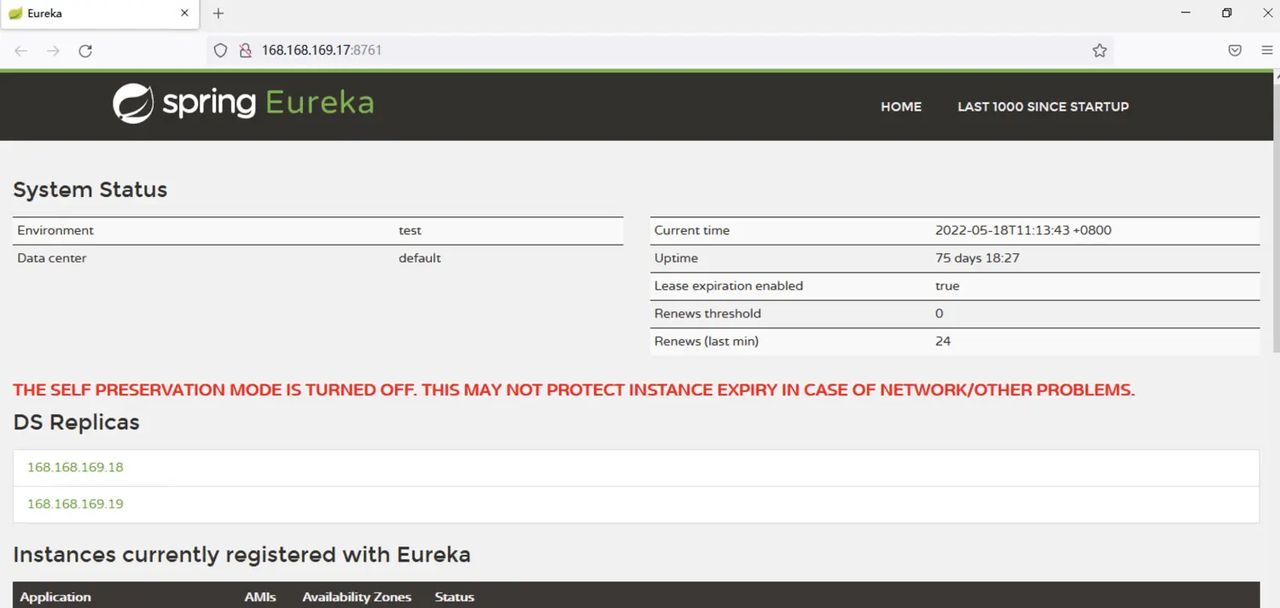Click the back navigation arrow
Image resolution: width=1280 pixels, height=608 pixels.
click(20, 50)
